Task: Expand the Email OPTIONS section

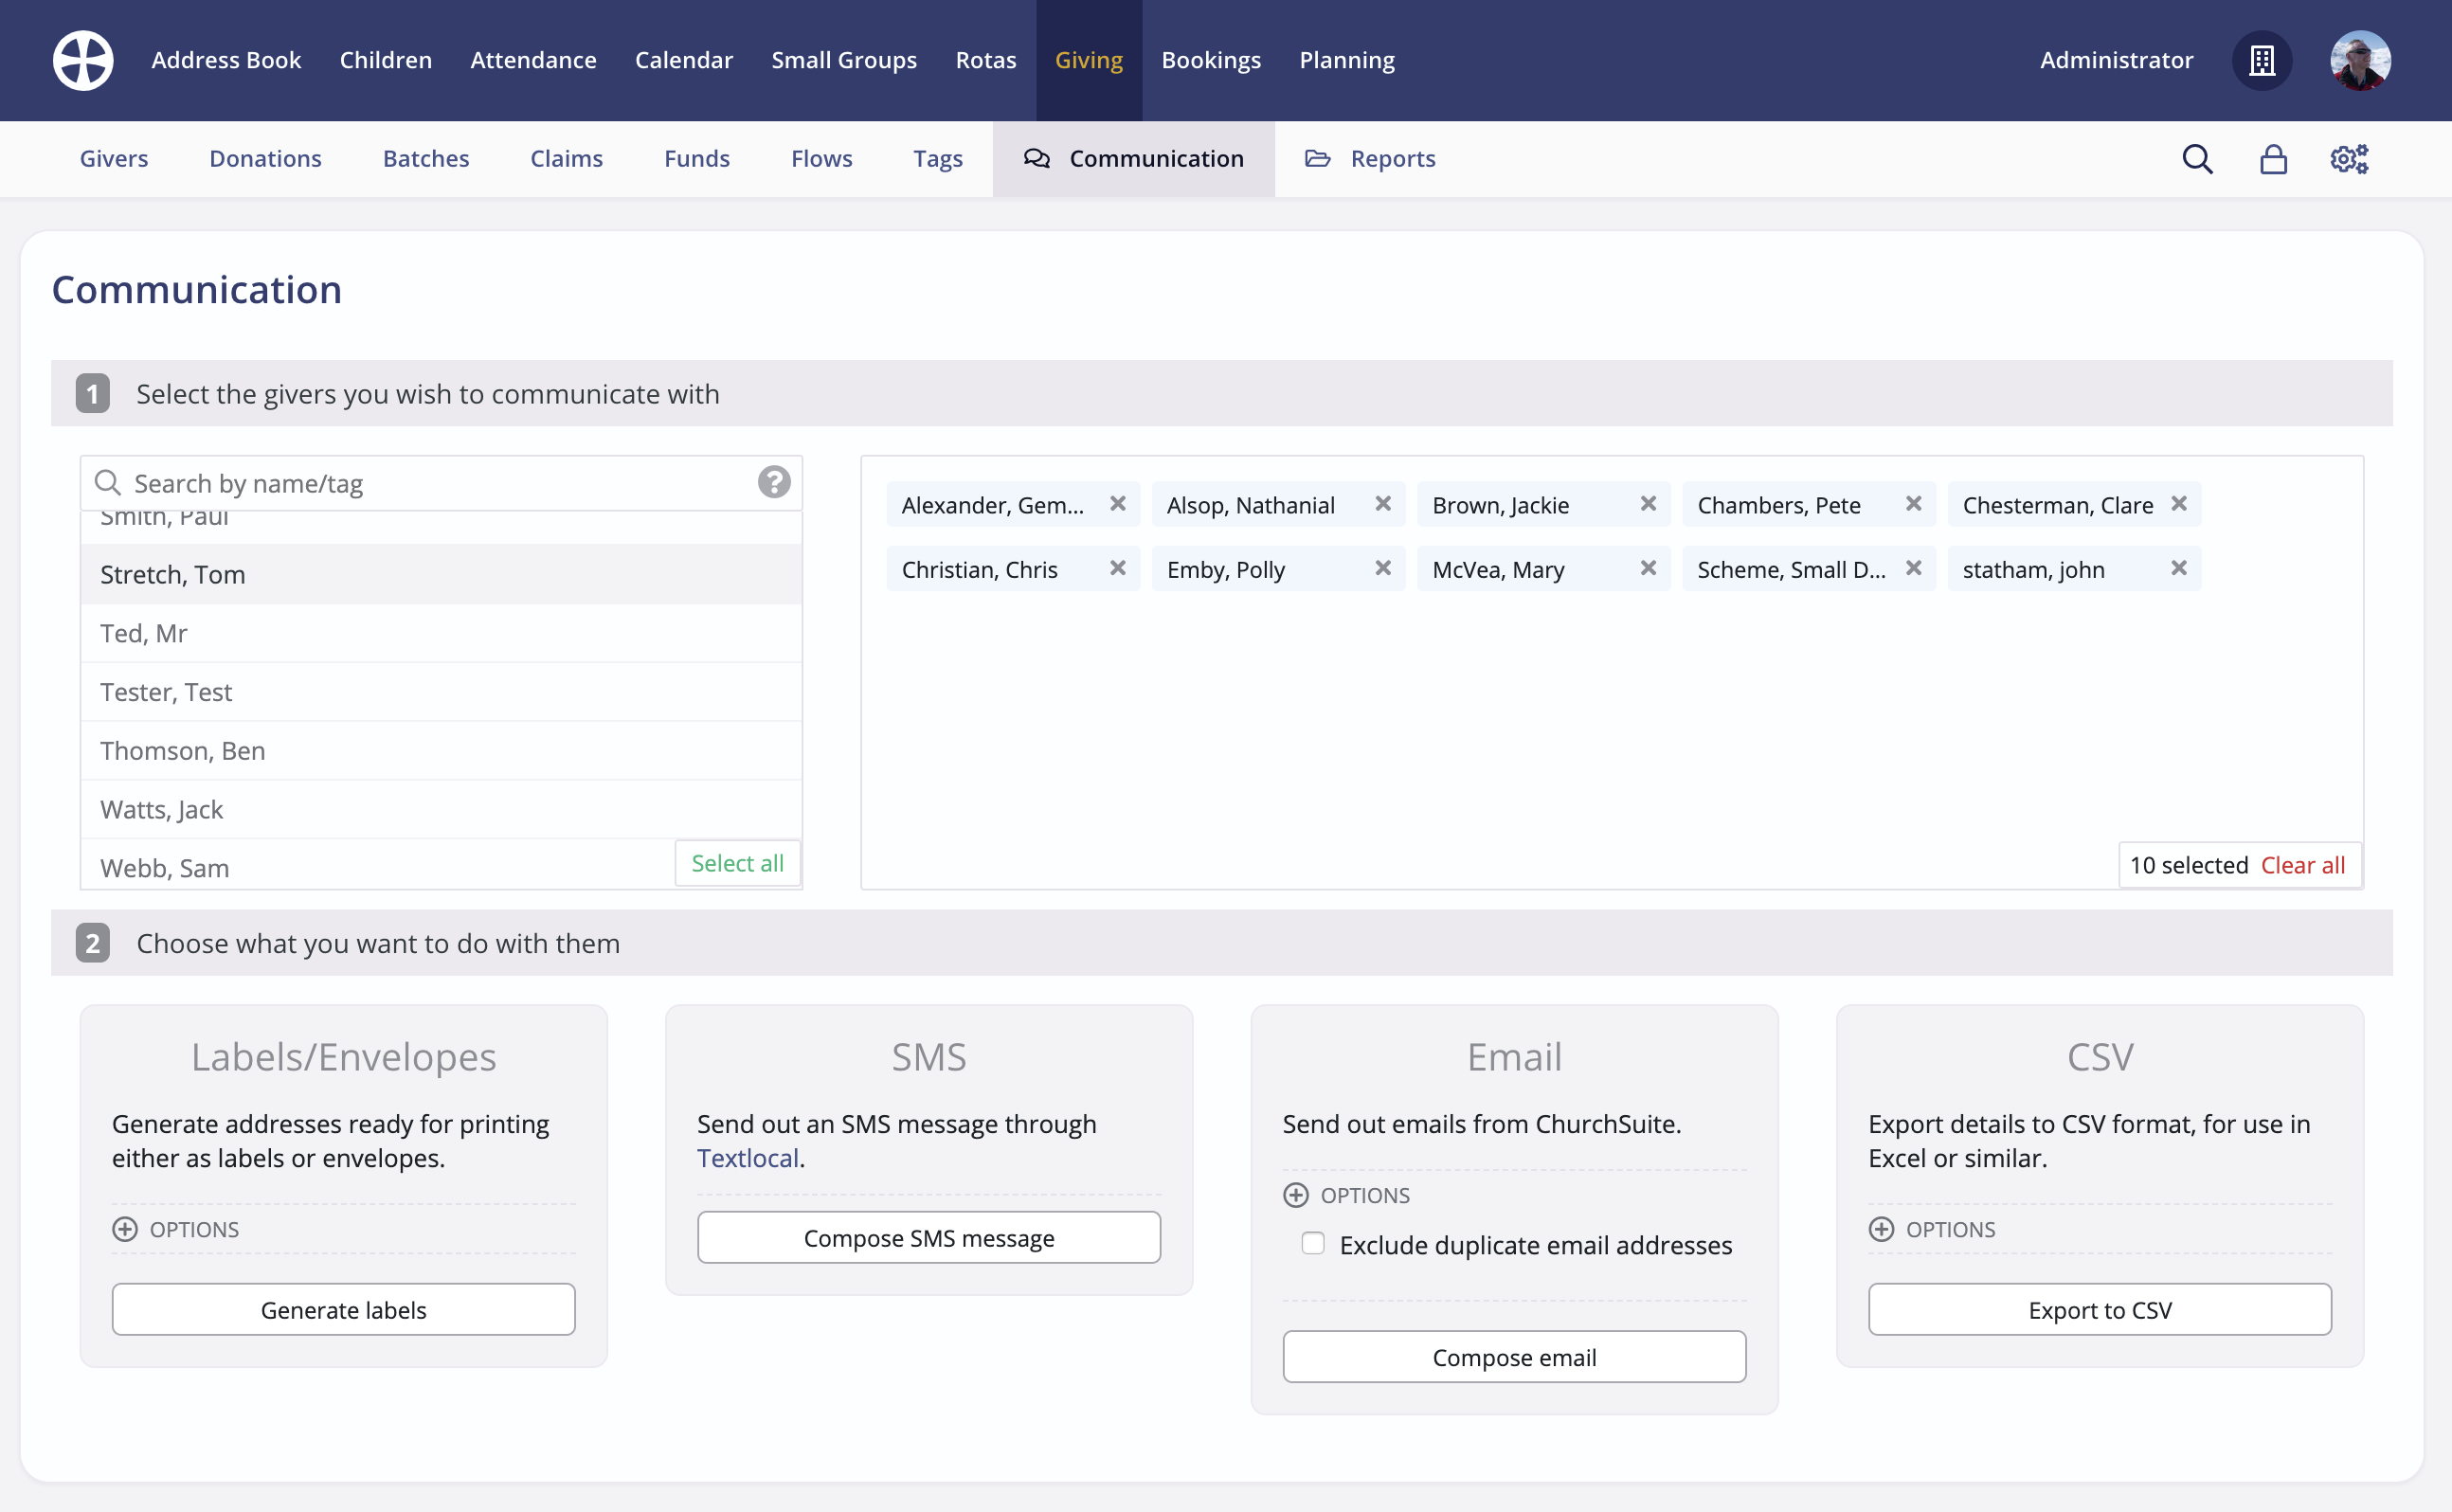Action: (x=1296, y=1195)
